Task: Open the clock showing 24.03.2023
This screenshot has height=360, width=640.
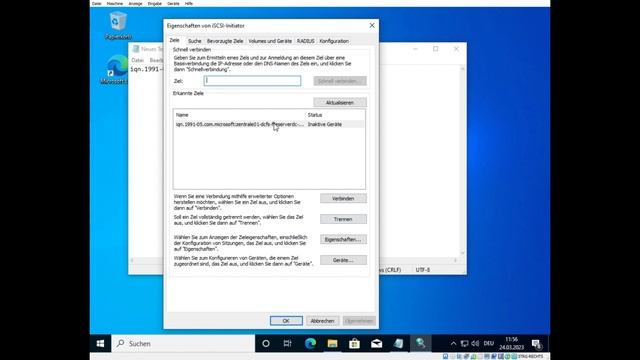Action: [511, 343]
